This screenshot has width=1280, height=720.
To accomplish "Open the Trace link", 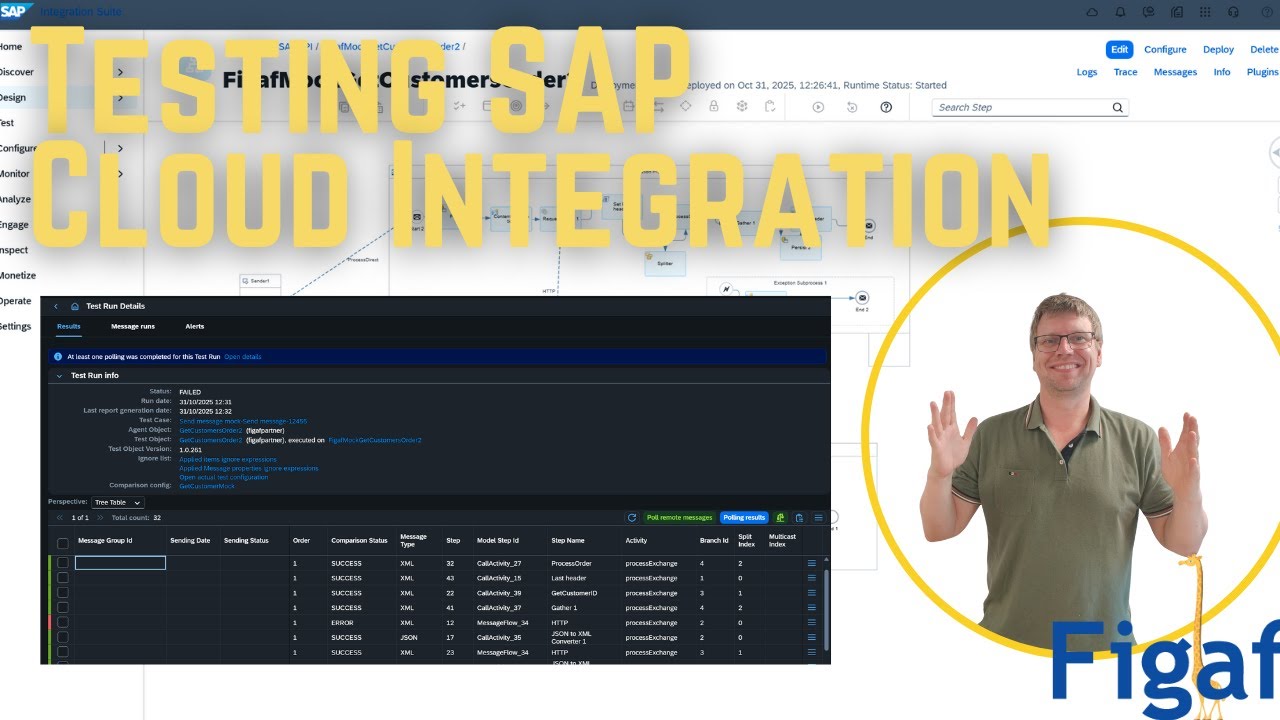I will [1125, 72].
